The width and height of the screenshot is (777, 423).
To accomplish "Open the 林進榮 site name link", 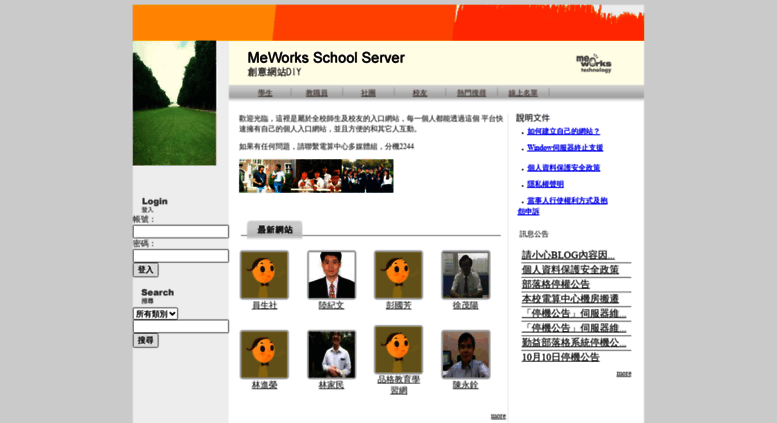I will pyautogui.click(x=265, y=385).
